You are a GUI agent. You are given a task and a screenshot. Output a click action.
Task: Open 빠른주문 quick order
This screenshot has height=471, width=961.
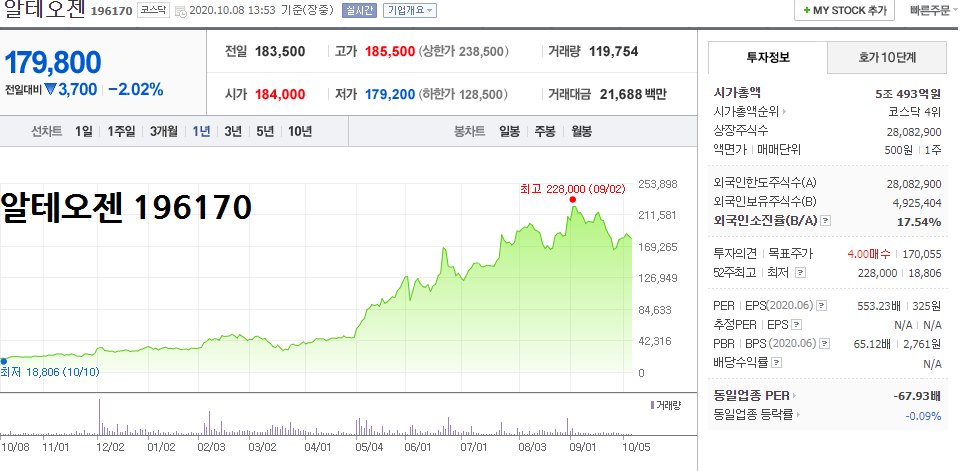pyautogui.click(x=930, y=10)
